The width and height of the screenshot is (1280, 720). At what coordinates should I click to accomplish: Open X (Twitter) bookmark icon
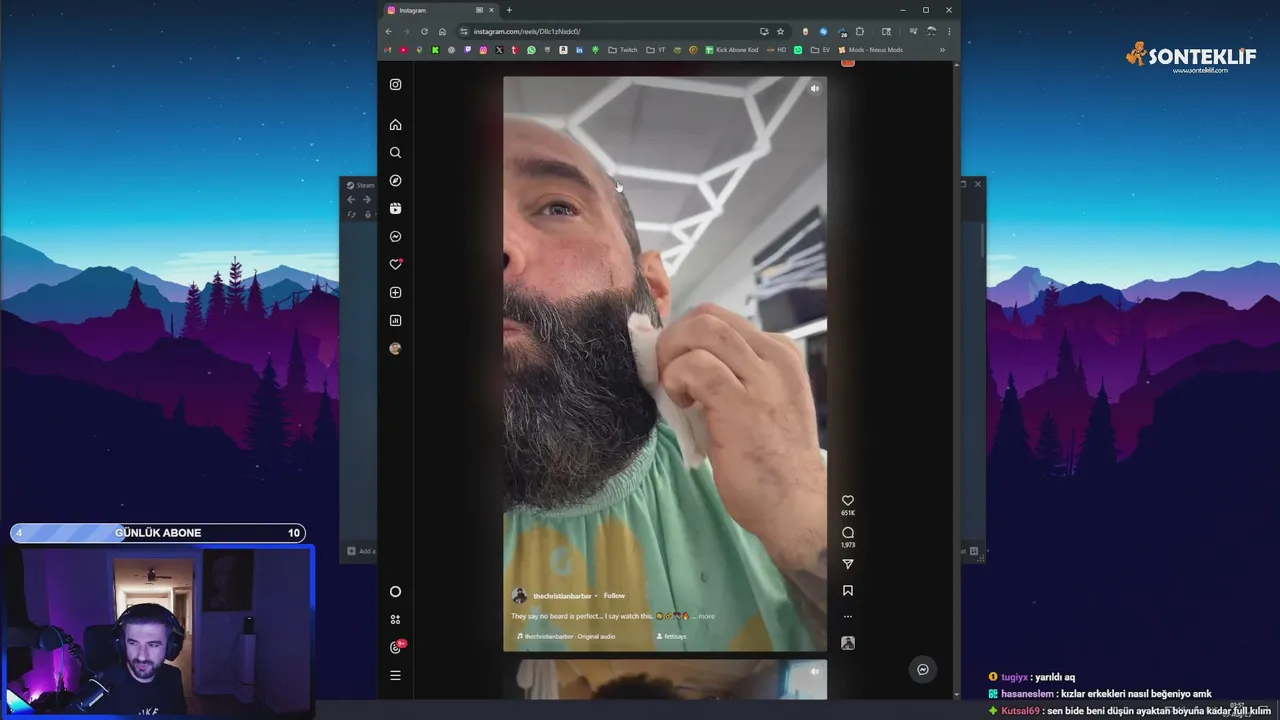click(499, 50)
